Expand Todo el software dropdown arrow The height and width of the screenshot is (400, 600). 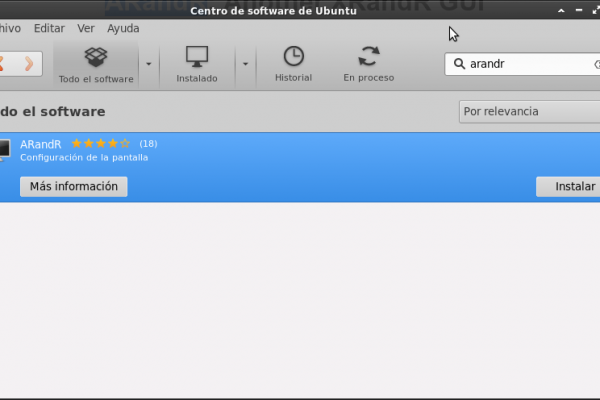(148, 64)
